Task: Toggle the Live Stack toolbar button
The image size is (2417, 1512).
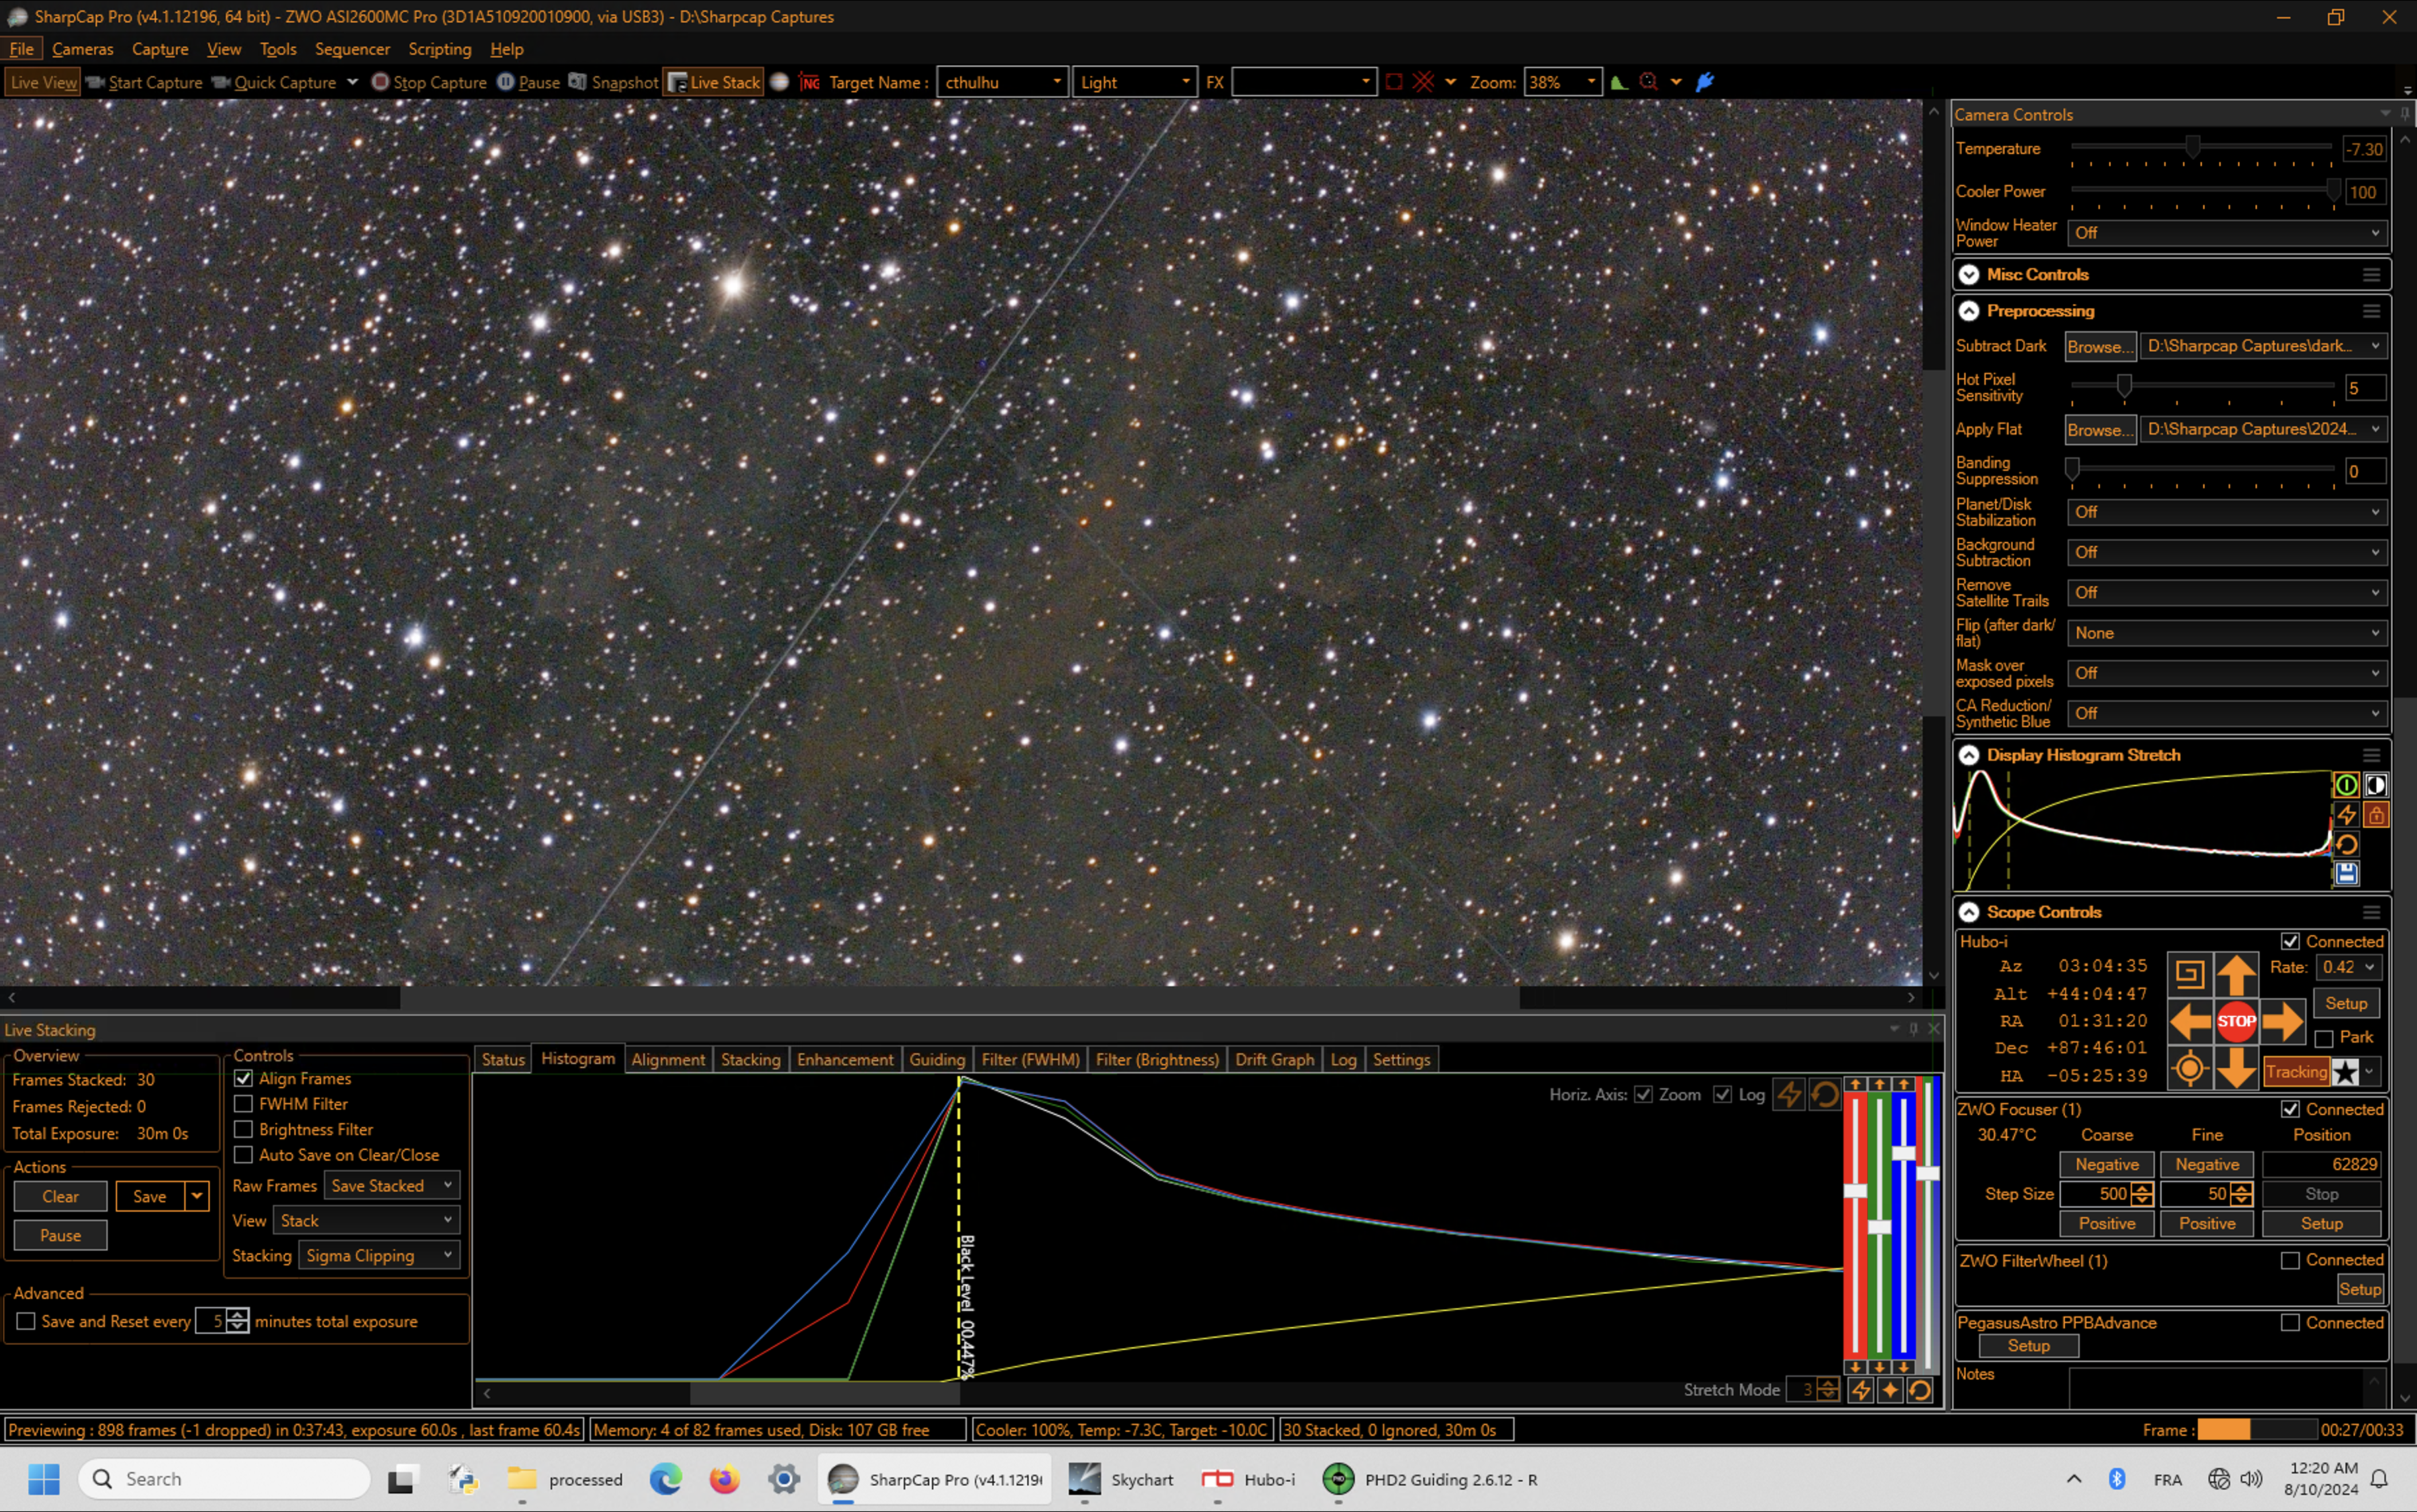Action: (714, 82)
